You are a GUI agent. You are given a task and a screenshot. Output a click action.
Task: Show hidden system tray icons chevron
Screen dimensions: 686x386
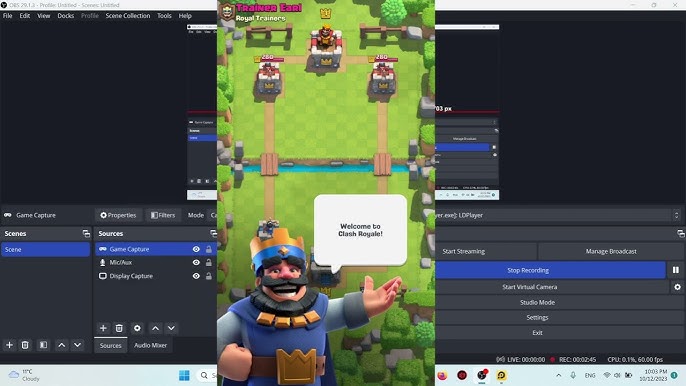558,375
